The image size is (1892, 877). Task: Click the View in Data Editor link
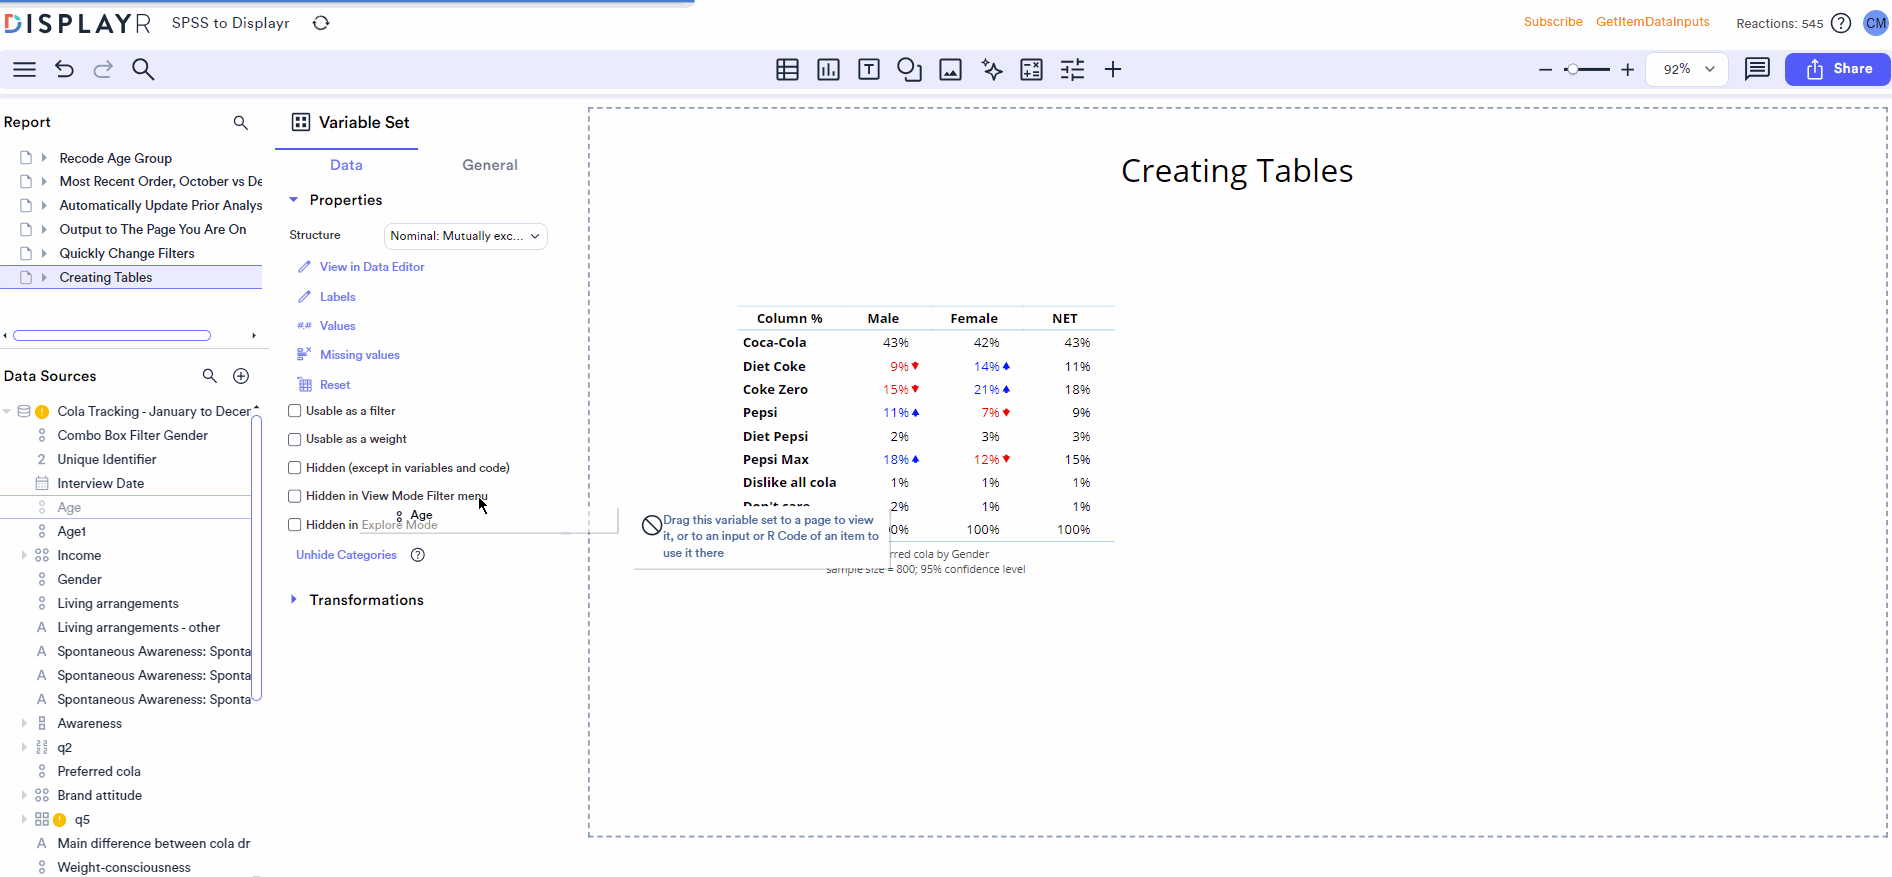point(372,267)
